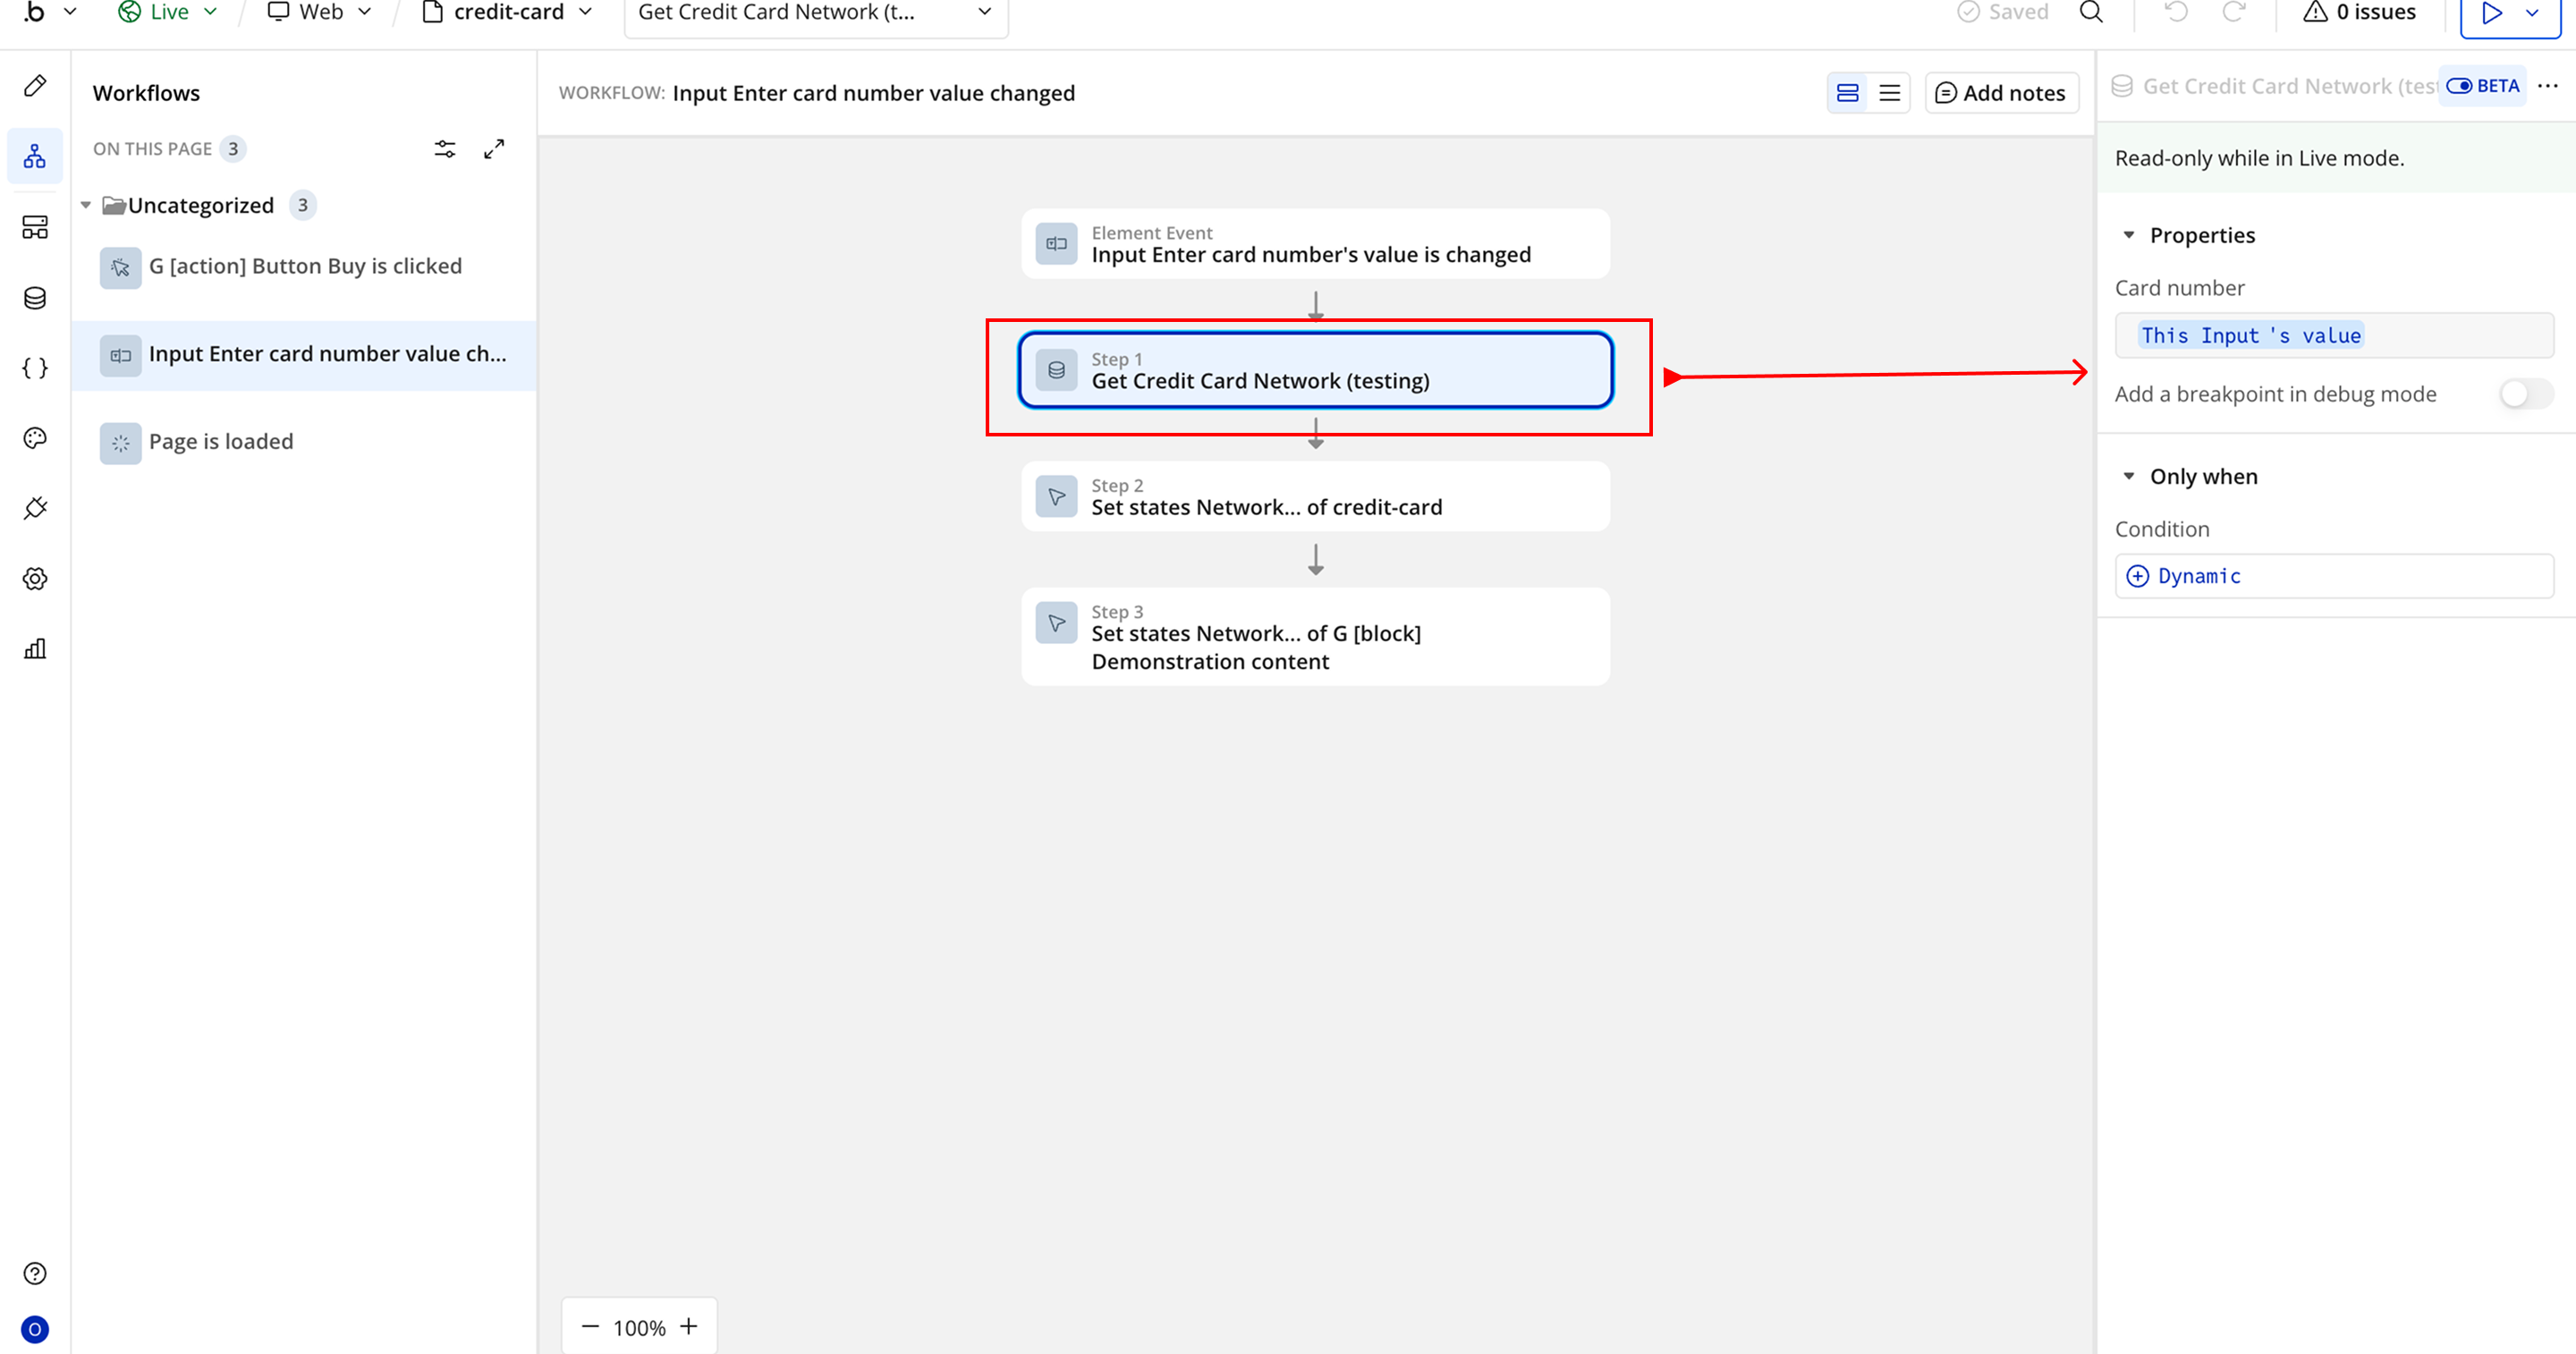
Task: Collapse the Uncategorized folder
Action: tap(86, 205)
